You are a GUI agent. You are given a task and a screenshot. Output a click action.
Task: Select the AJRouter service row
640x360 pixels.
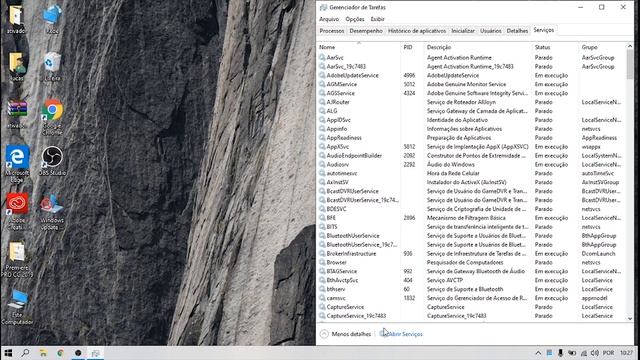(471, 102)
